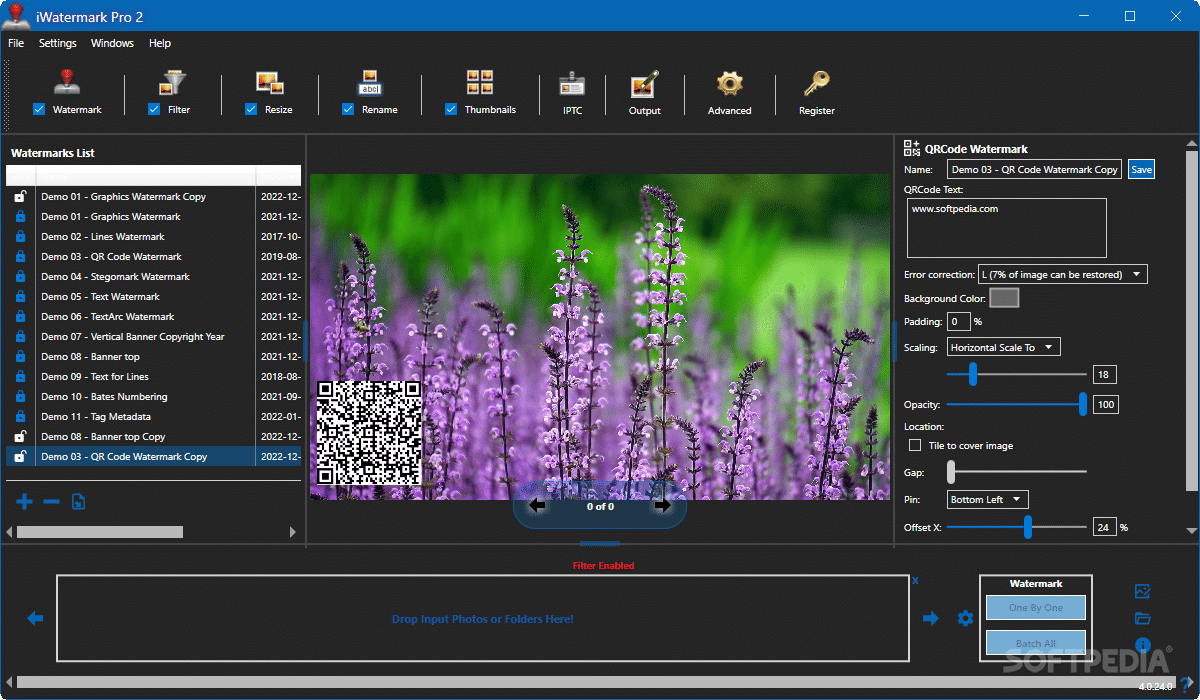Screen dimensions: 1200x700
Task: Click the Offset X slider handle
Action: click(1027, 526)
